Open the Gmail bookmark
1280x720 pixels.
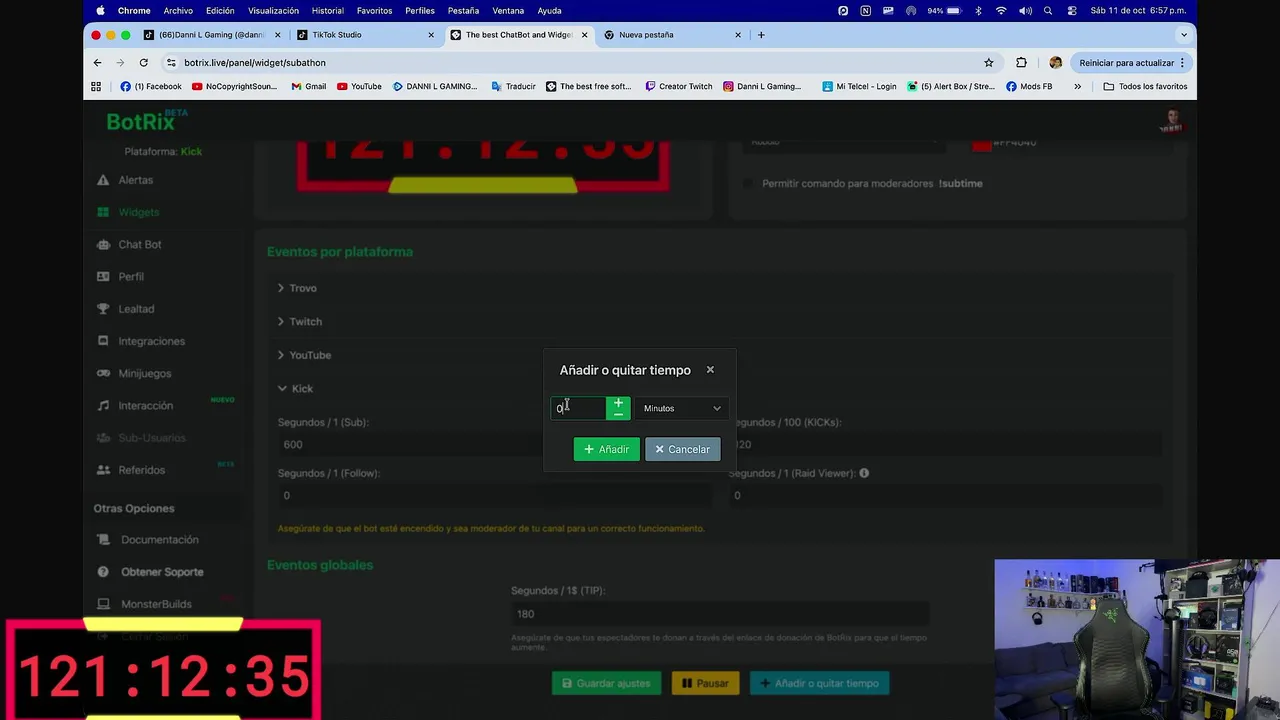(x=309, y=86)
